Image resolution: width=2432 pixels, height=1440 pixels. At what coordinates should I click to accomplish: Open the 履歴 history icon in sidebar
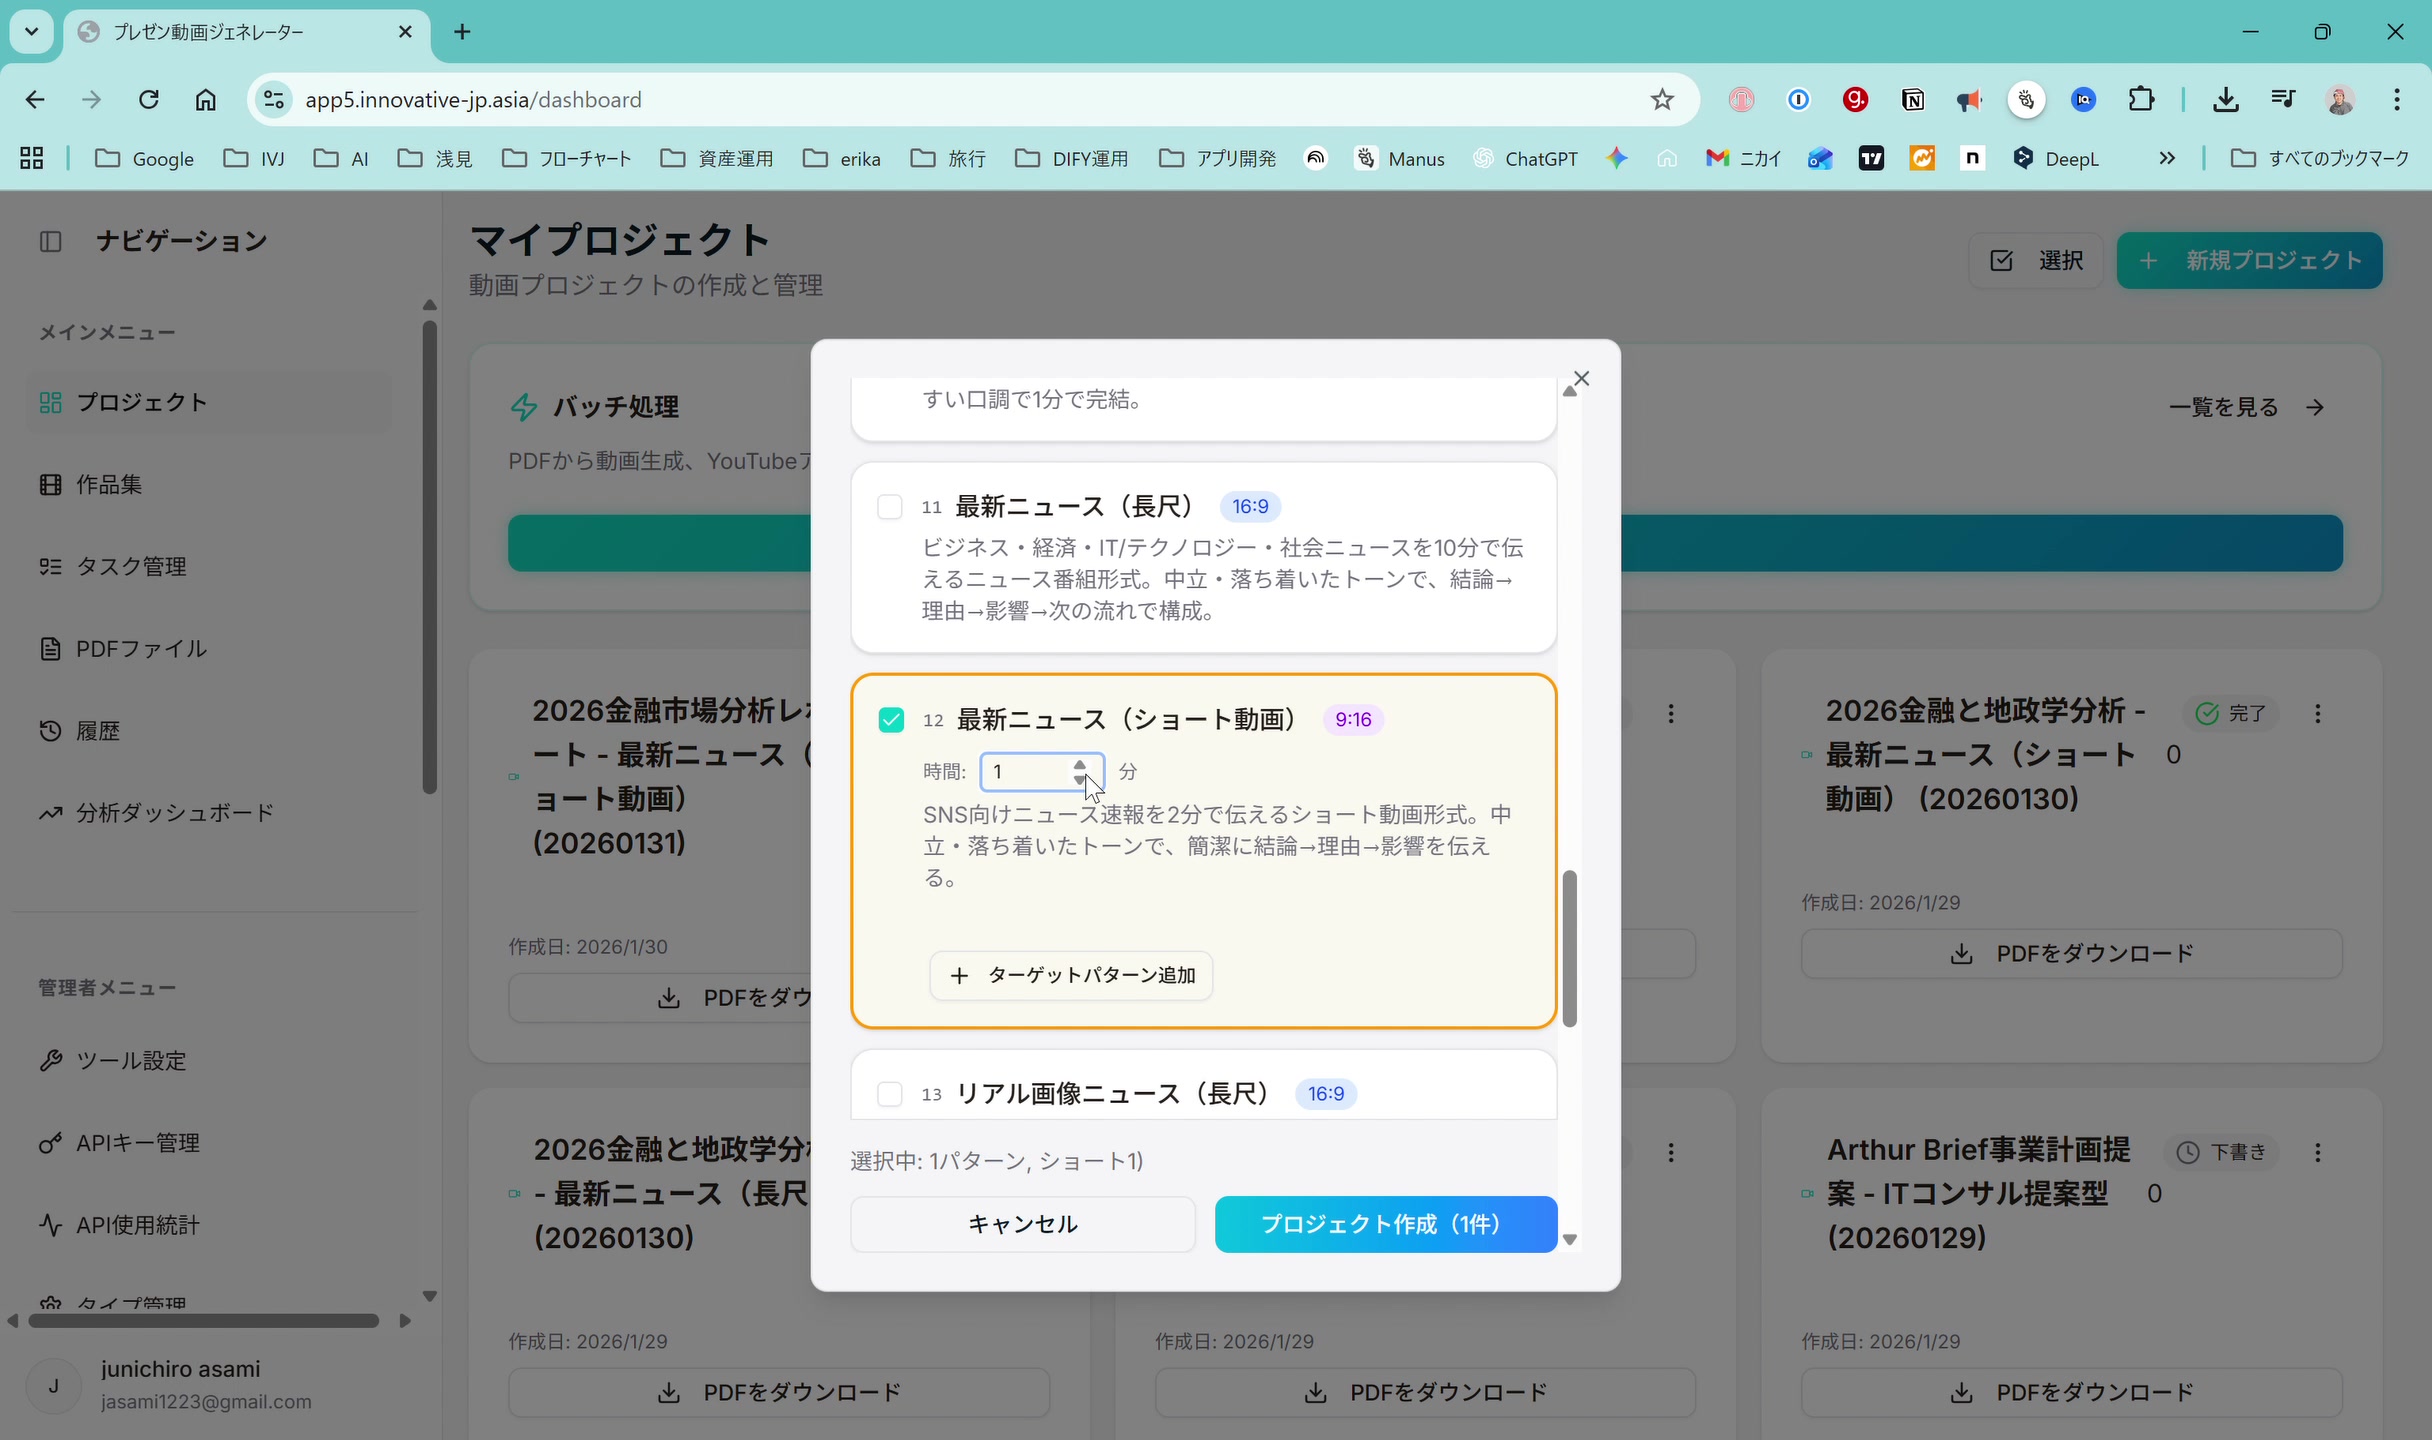tap(48, 730)
